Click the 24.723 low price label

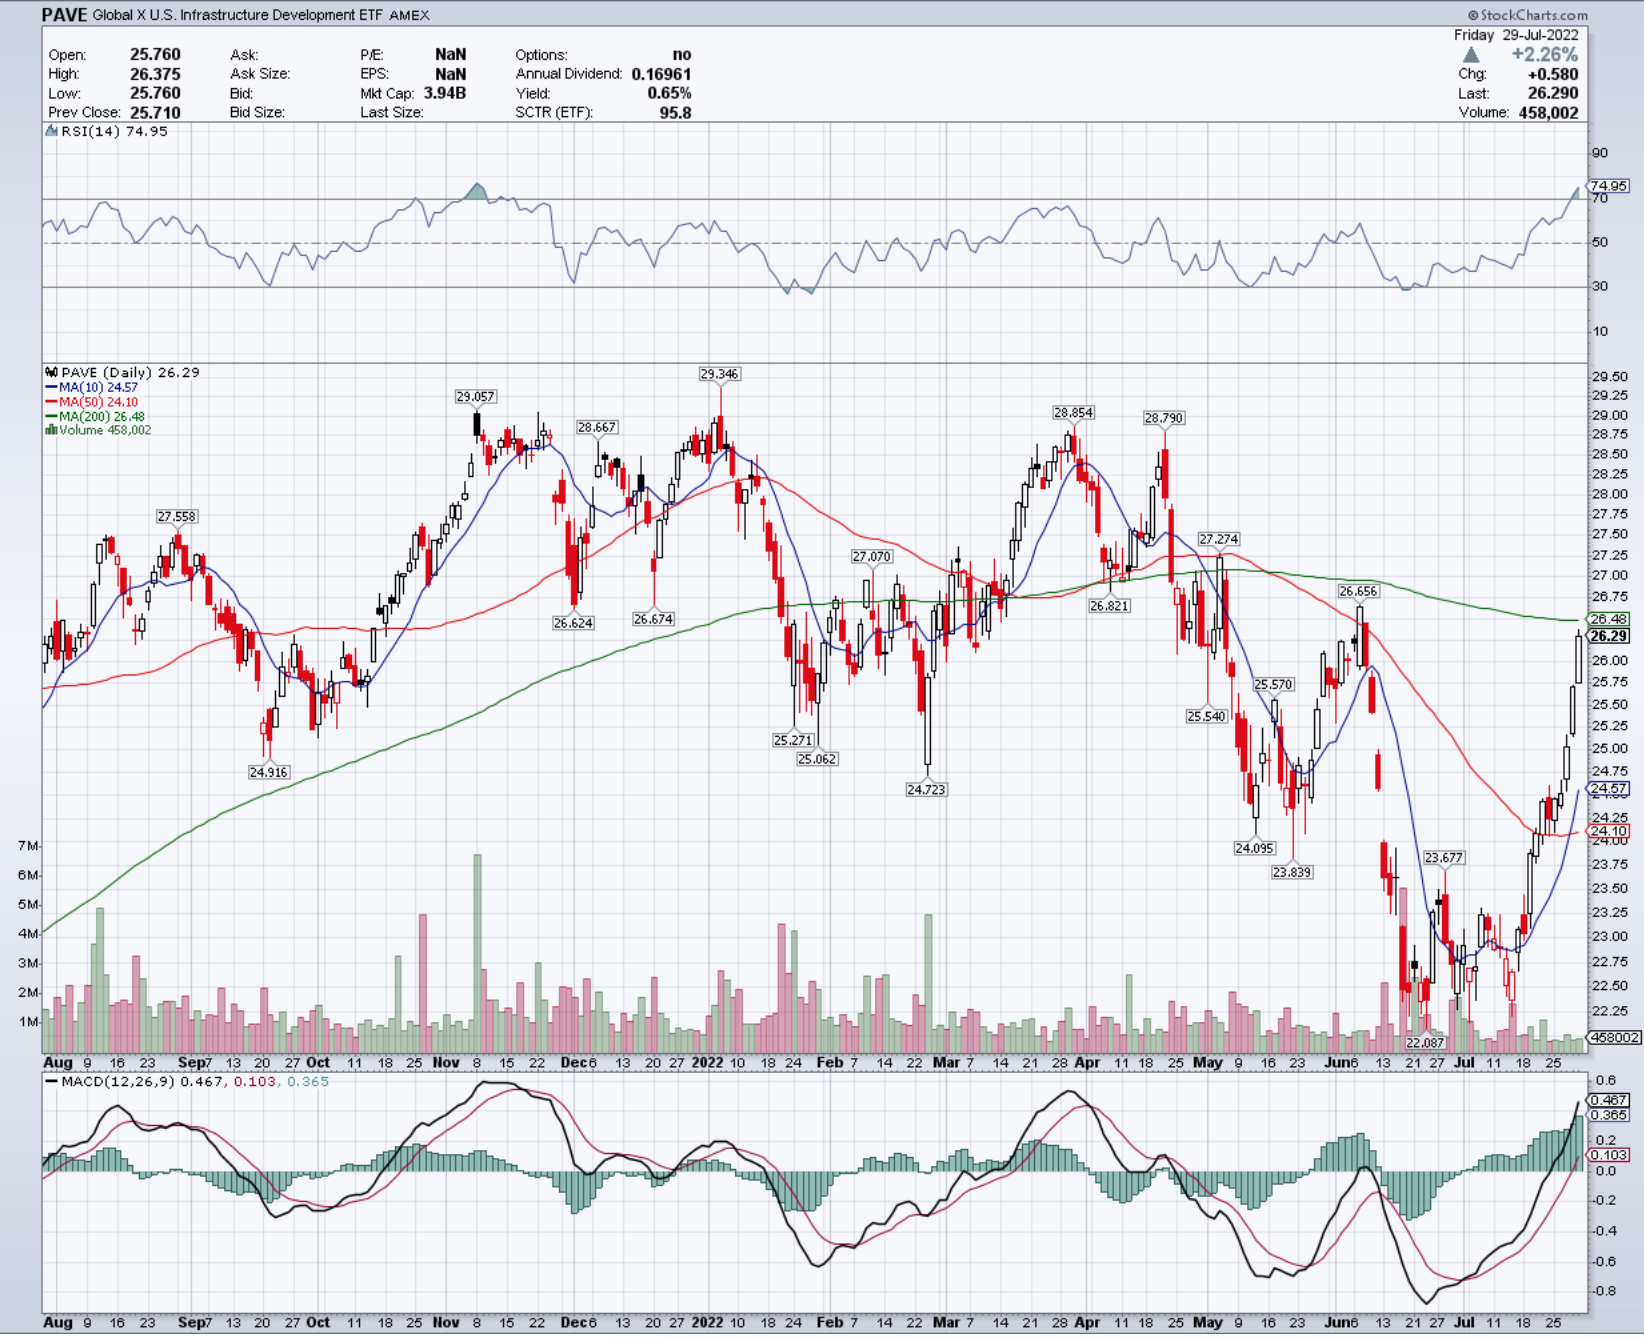926,789
